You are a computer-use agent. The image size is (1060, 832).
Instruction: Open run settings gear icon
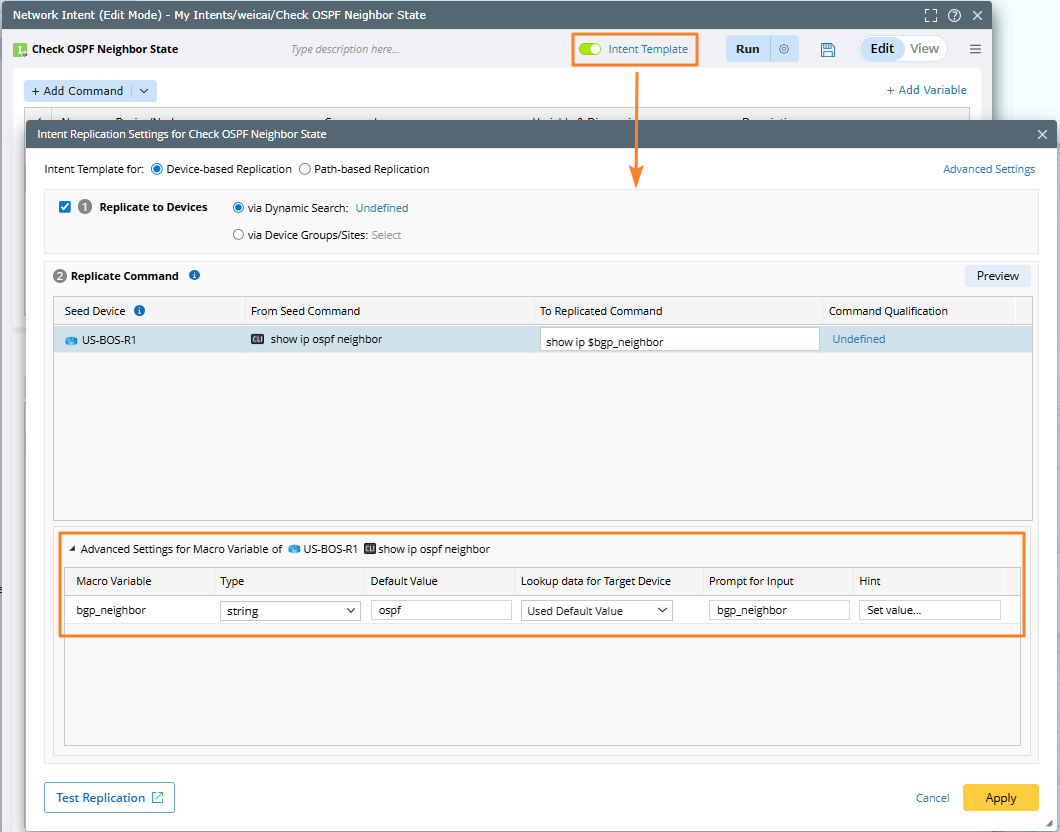point(784,49)
